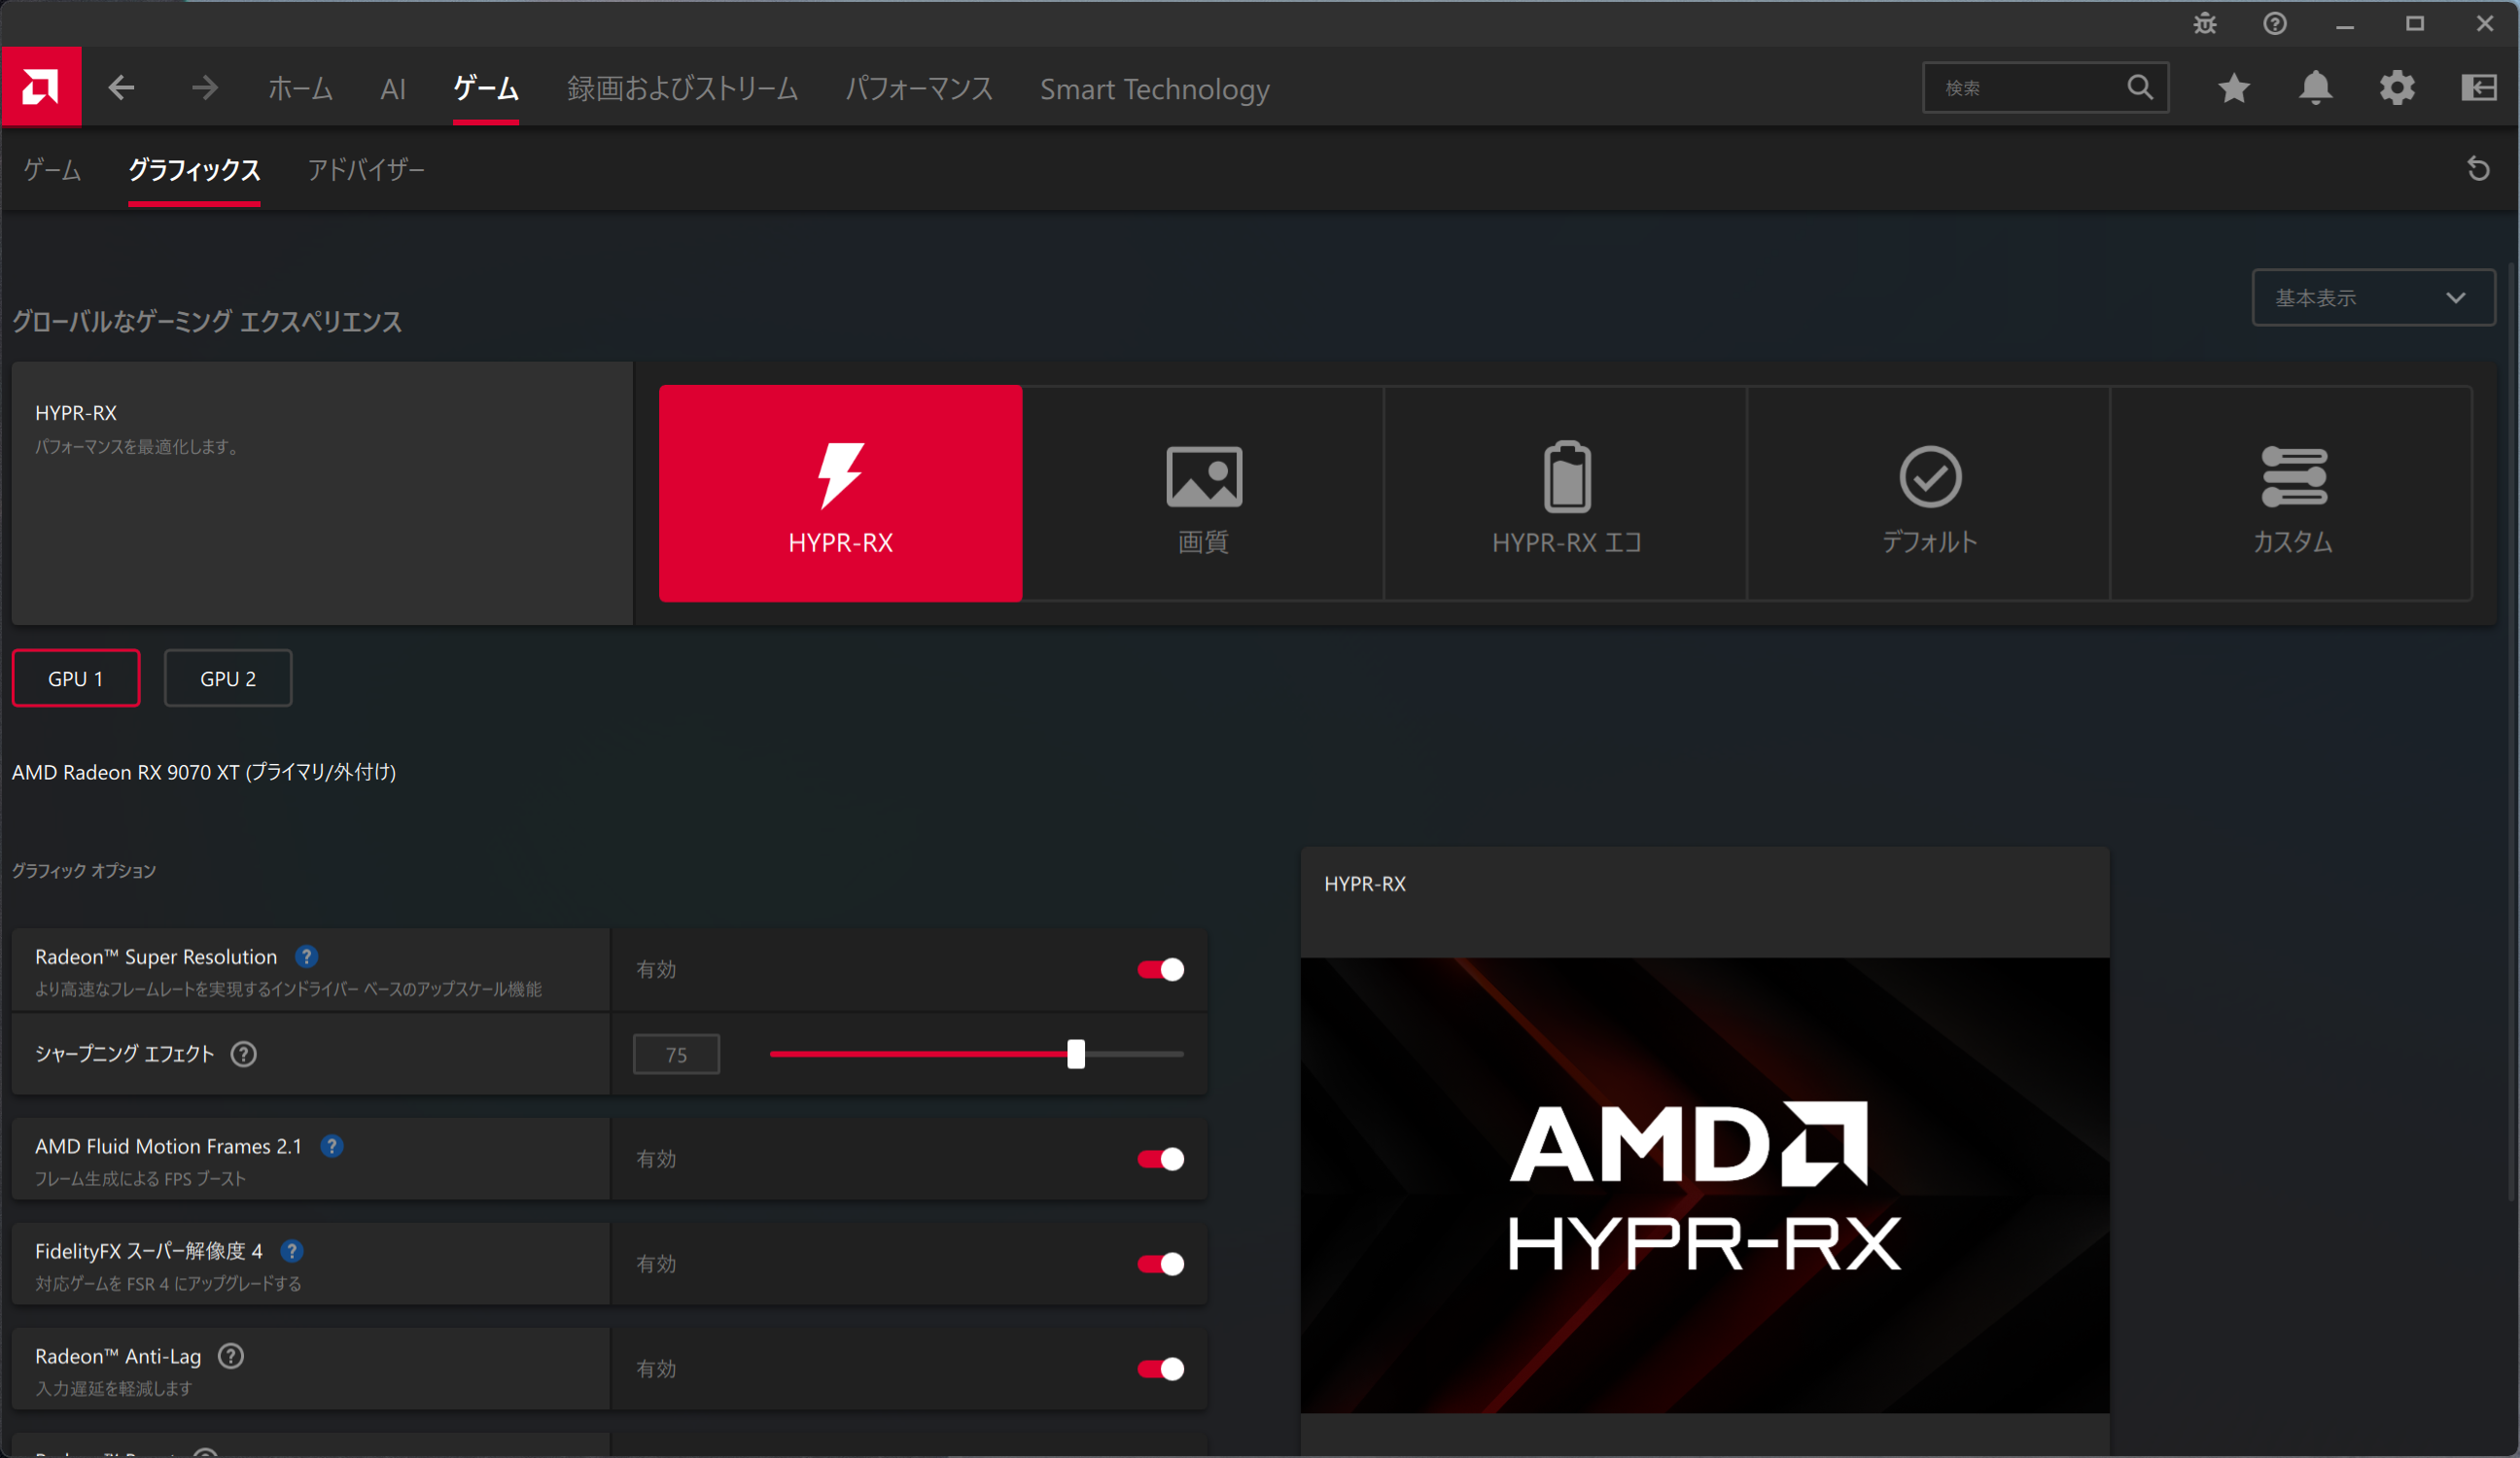
Task: Click the AMD logo home icon
Action: (41, 88)
